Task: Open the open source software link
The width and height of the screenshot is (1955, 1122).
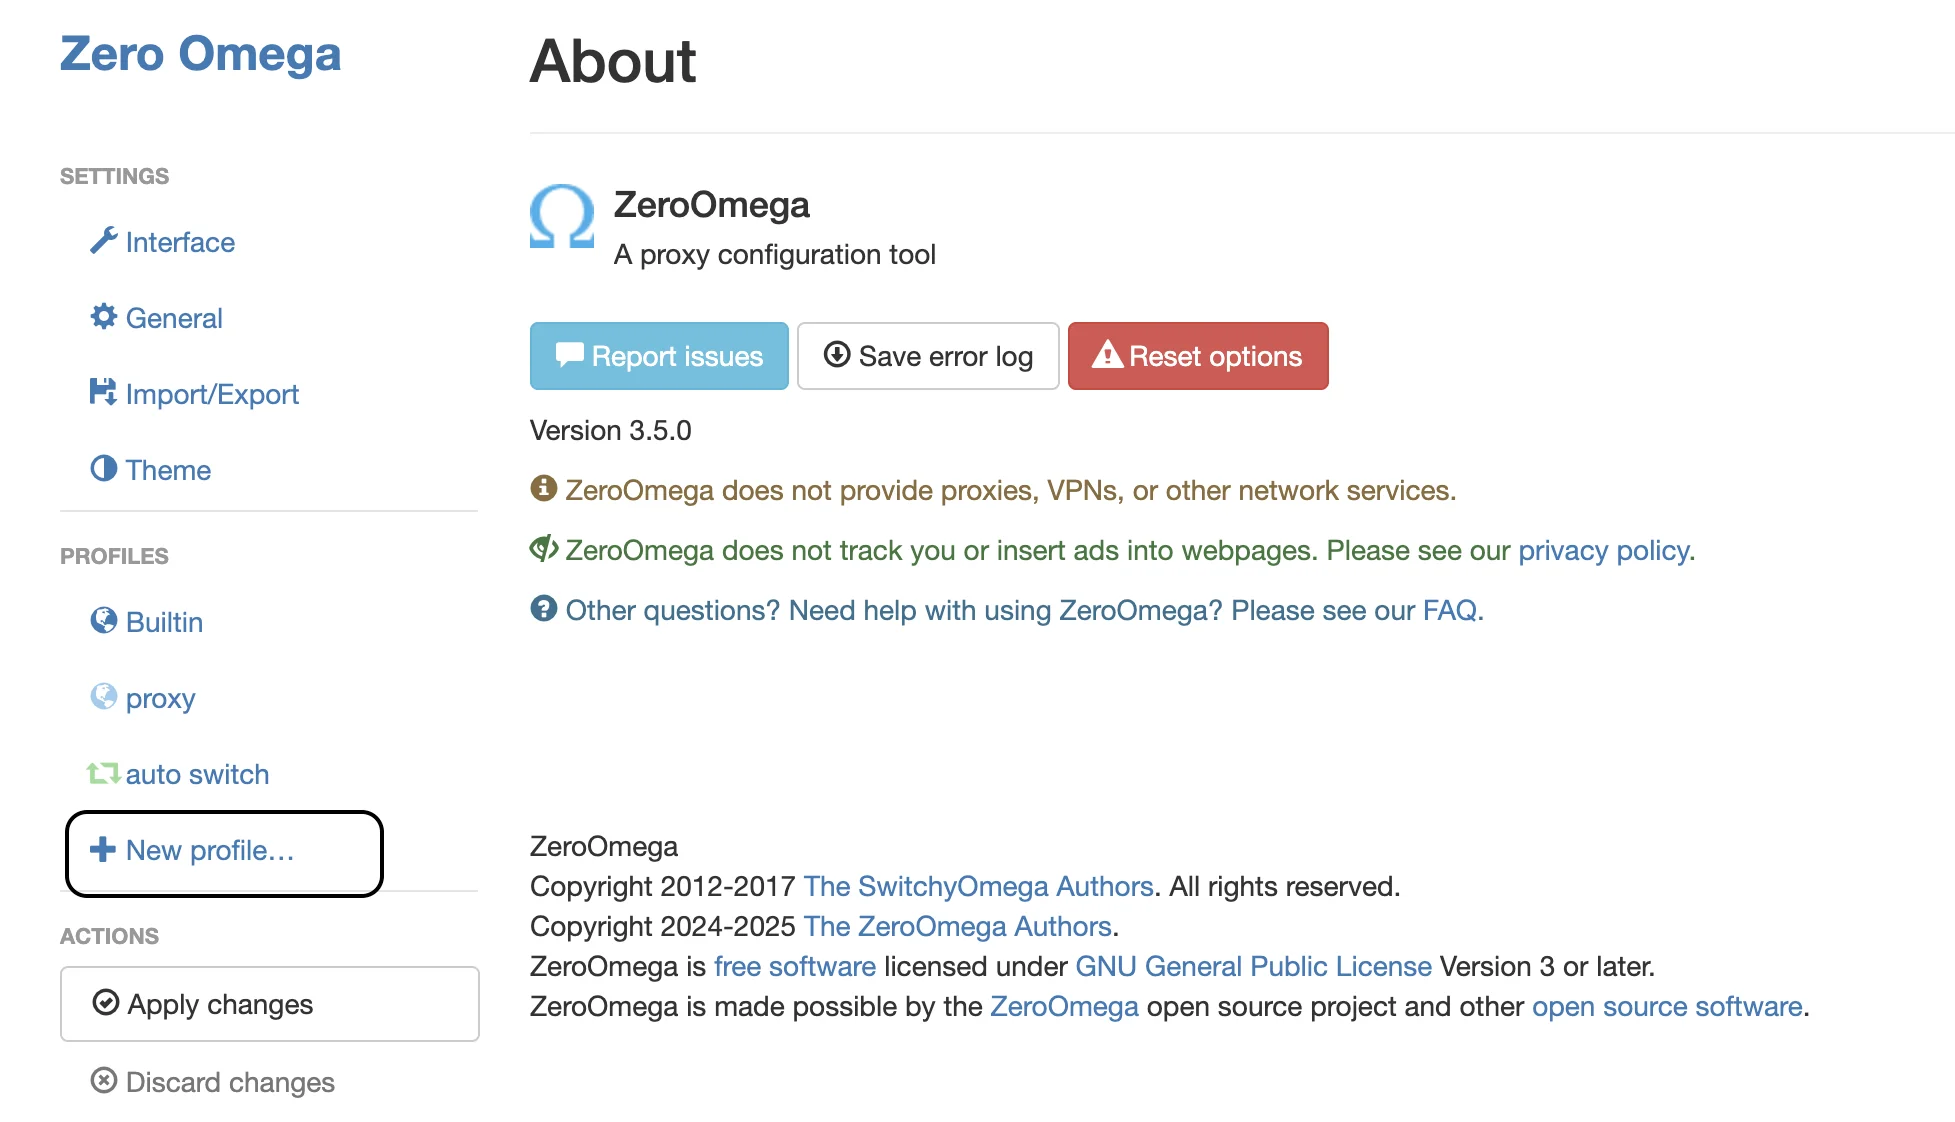Action: tap(1667, 1006)
